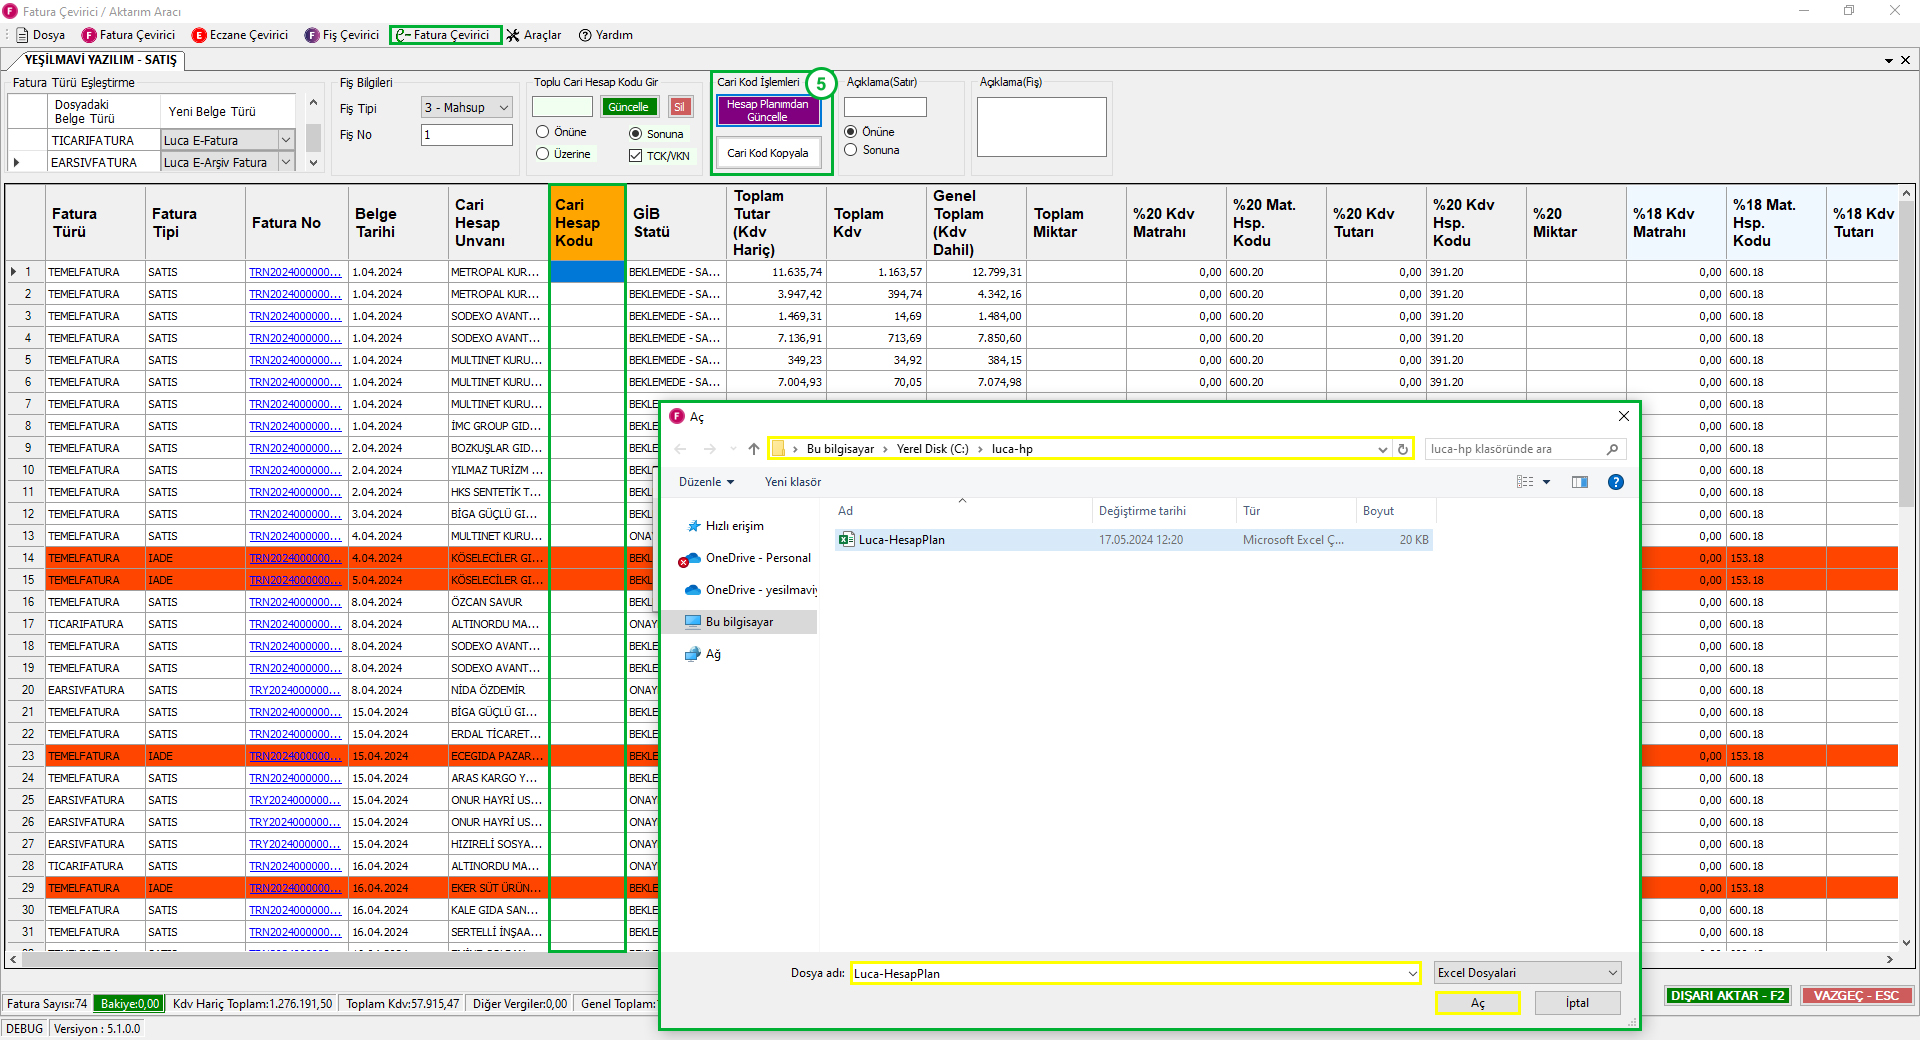Select Ağ network location

tap(712, 654)
